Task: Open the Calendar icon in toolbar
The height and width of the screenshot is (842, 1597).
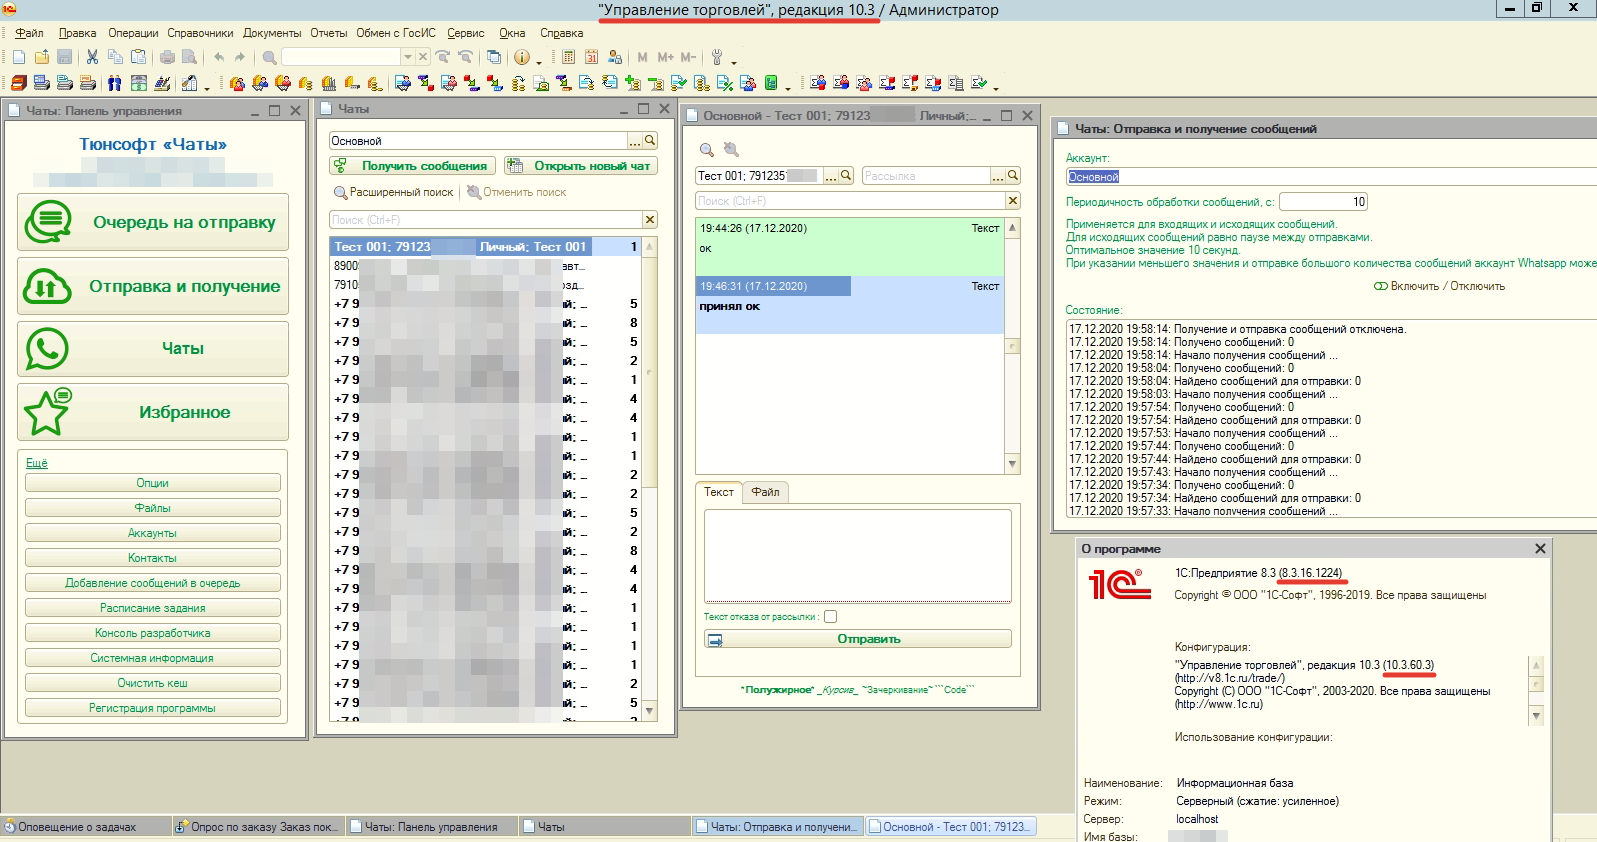Action: tap(591, 57)
